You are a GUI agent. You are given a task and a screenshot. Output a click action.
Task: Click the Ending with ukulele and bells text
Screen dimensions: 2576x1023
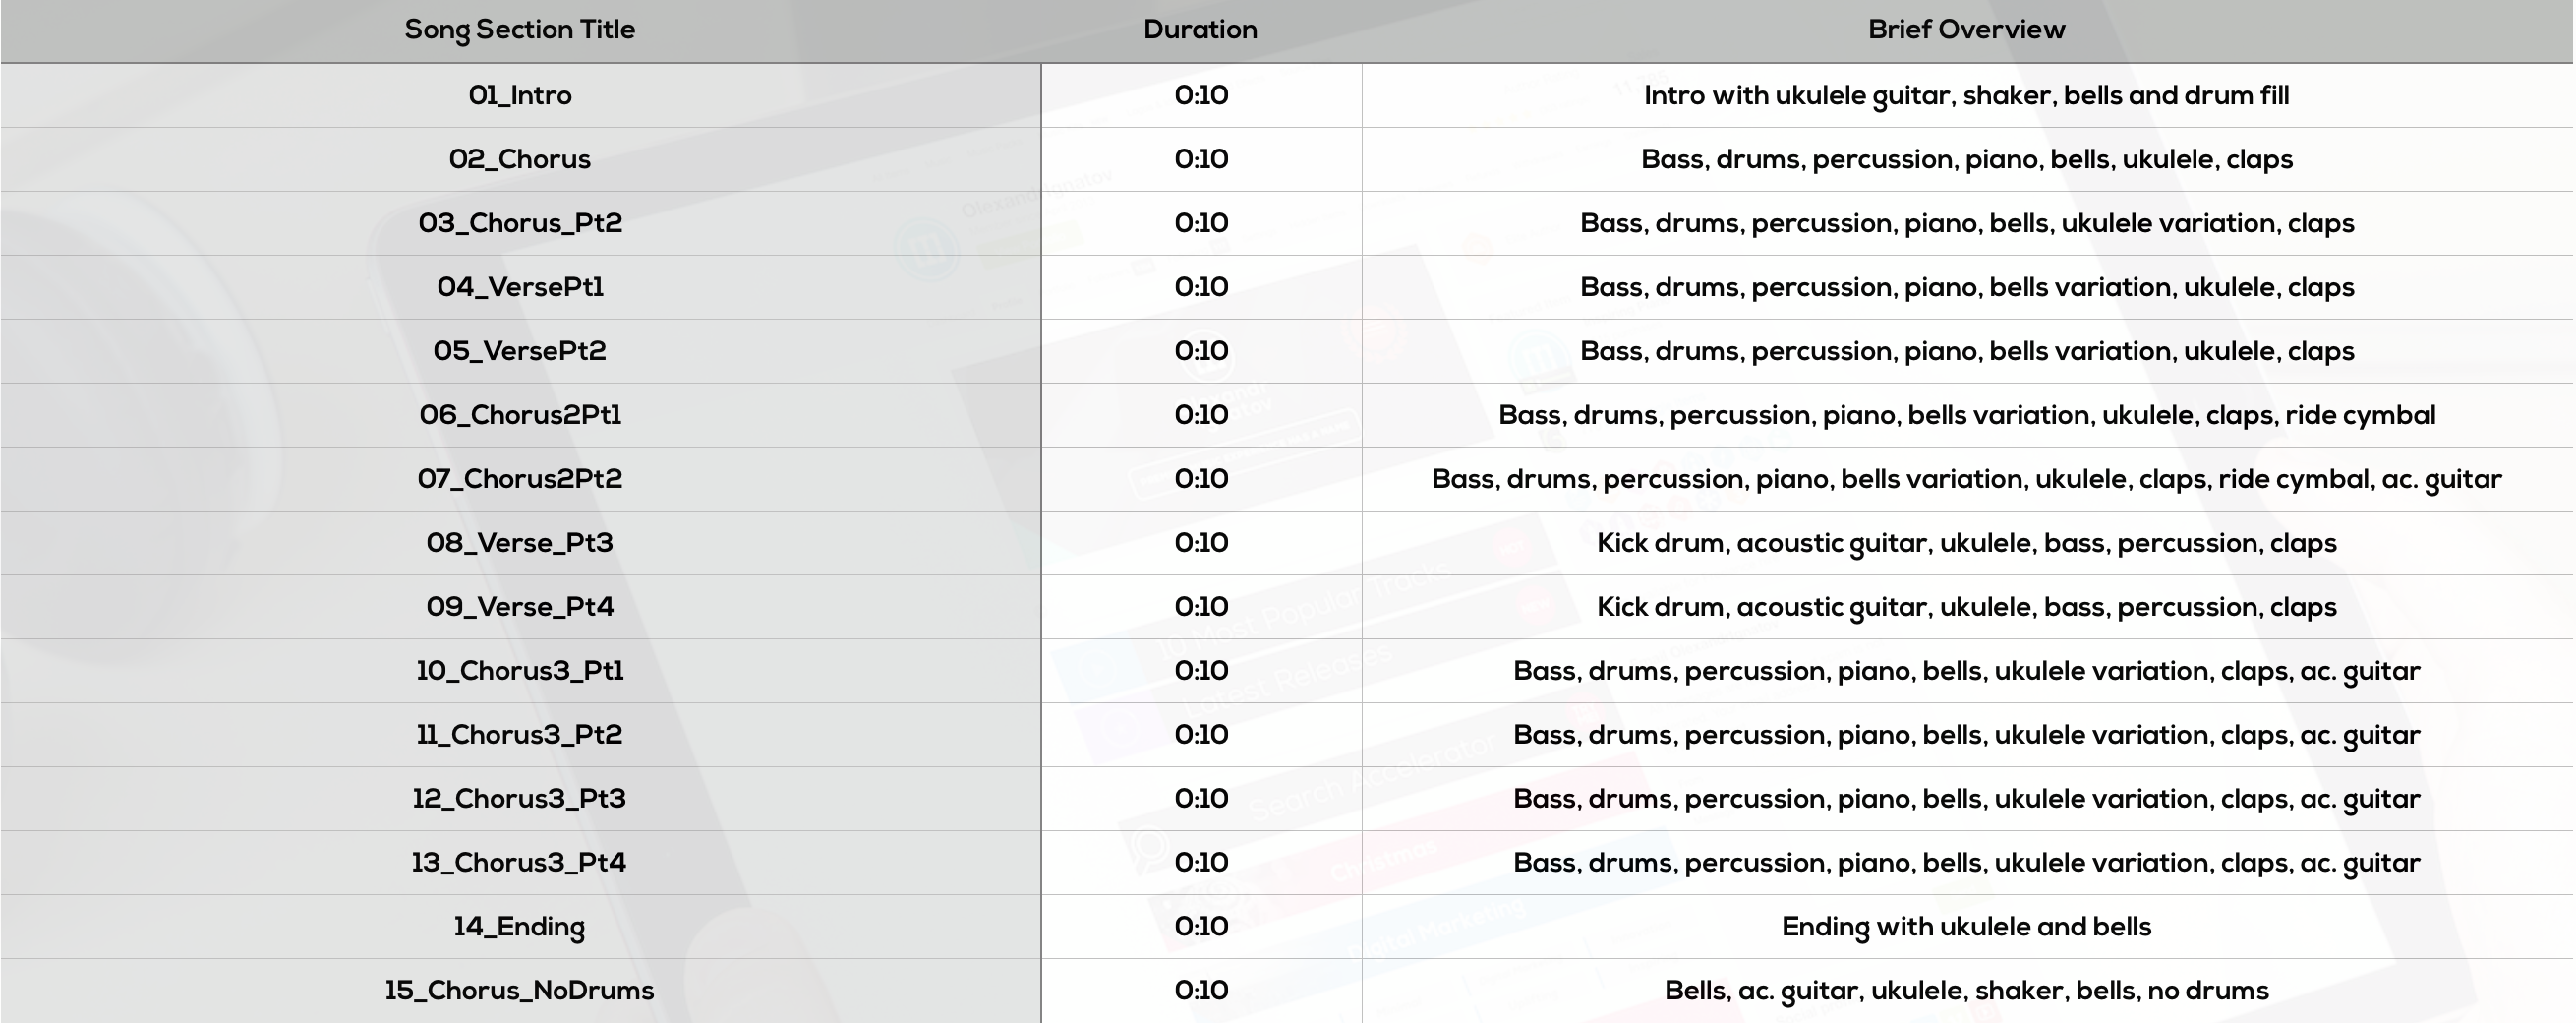click(x=1966, y=928)
